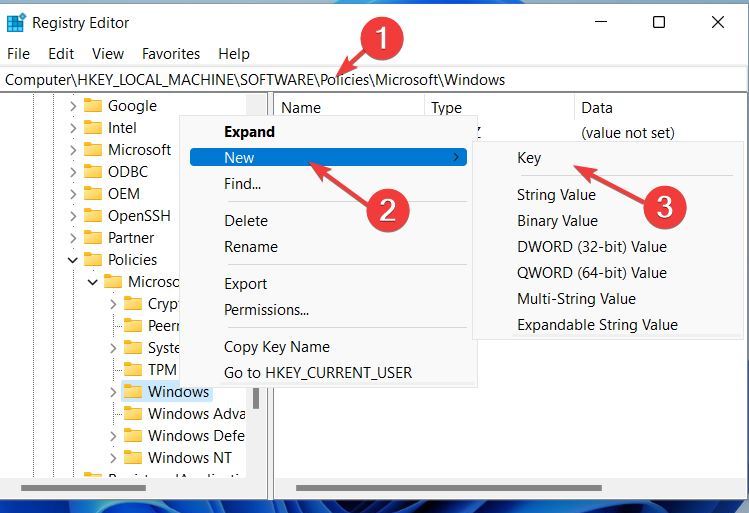Expand the OpenSSH key

(x=73, y=215)
